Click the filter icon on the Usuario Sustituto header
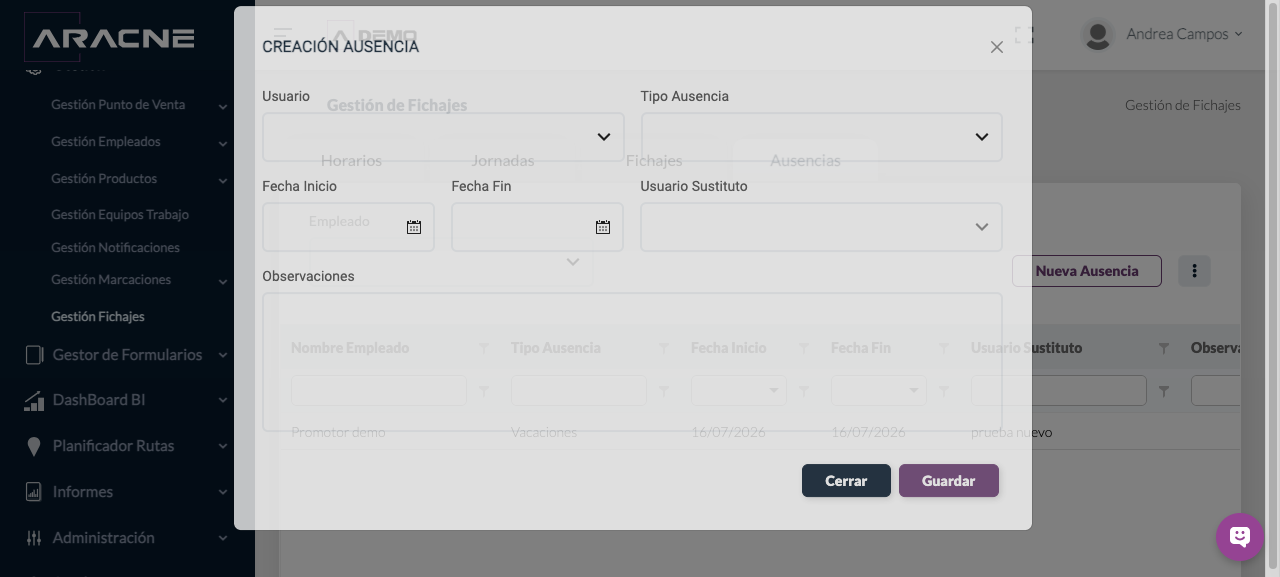Viewport: 1280px width, 577px height. [1164, 348]
